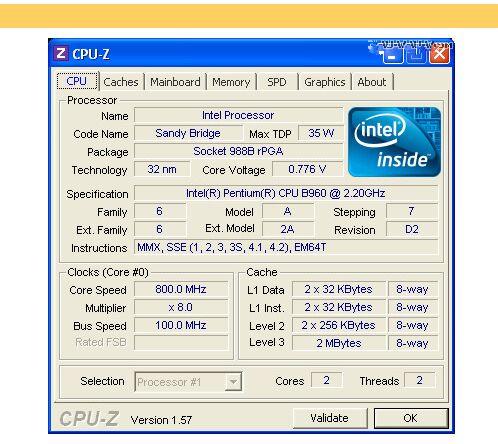
Task: Click the Level 3 size '2 MBytes'
Action: click(339, 343)
